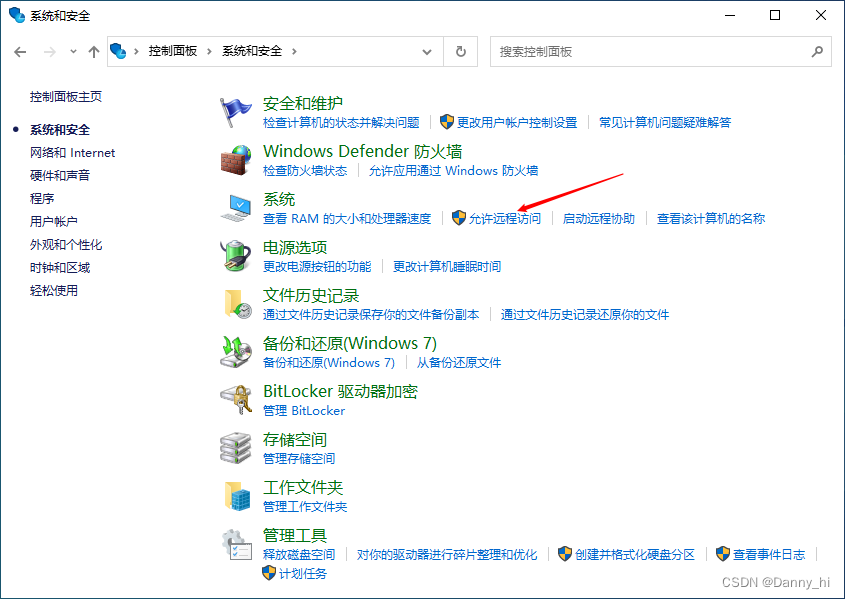Click 检查防火墙状态 link

pyautogui.click(x=305, y=171)
